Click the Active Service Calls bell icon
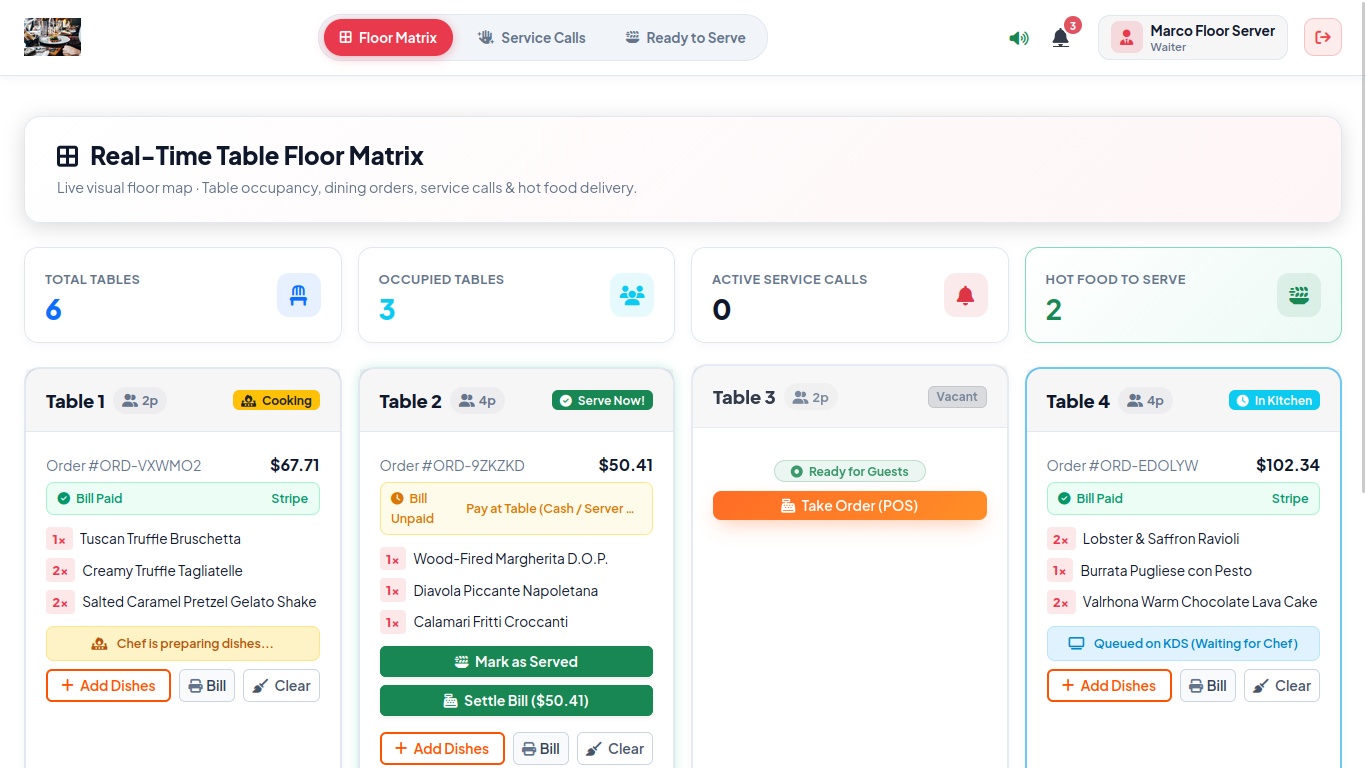 [966, 295]
